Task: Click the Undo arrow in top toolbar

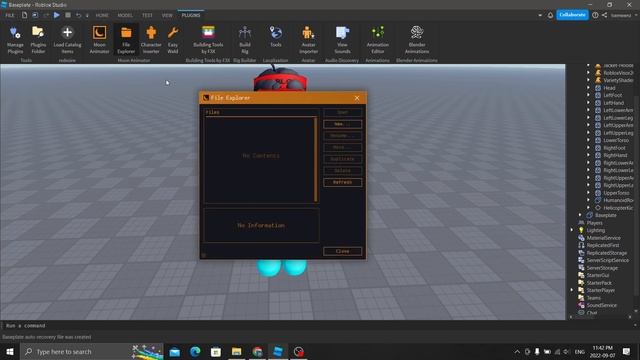Action: point(78,15)
